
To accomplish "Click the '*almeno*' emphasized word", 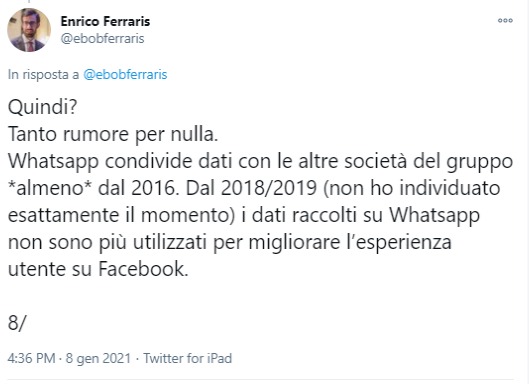I will point(50,188).
